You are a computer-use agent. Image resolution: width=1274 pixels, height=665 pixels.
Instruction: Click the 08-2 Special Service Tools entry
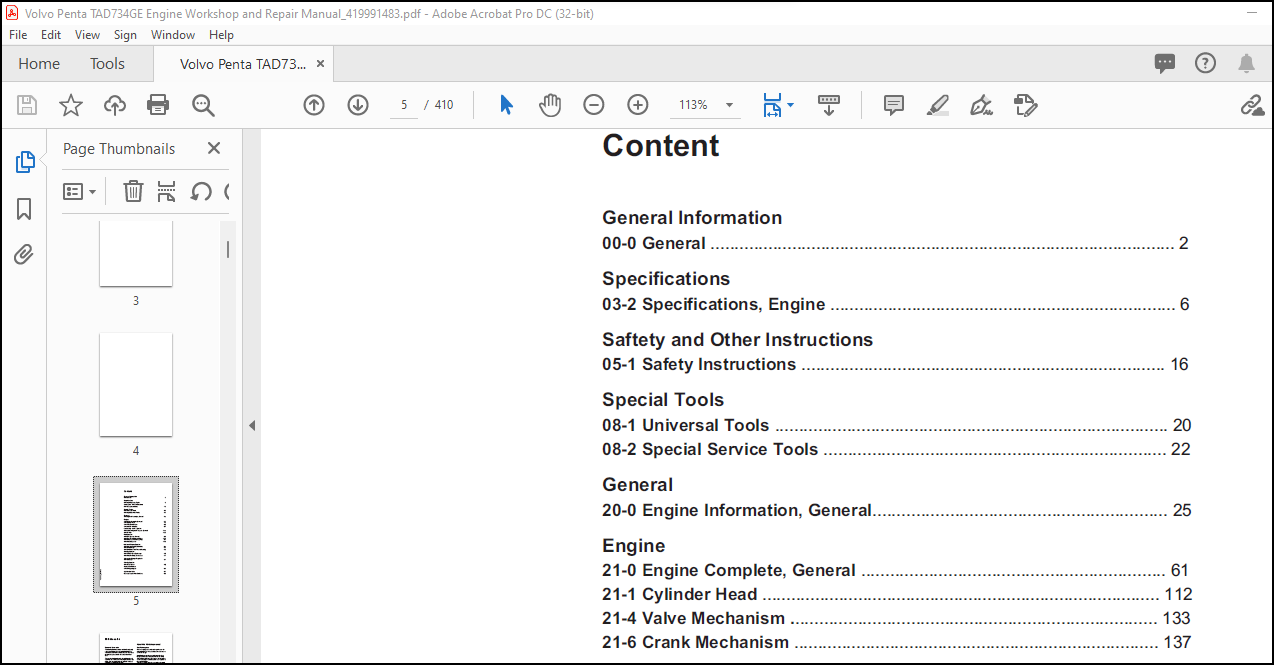coord(896,449)
